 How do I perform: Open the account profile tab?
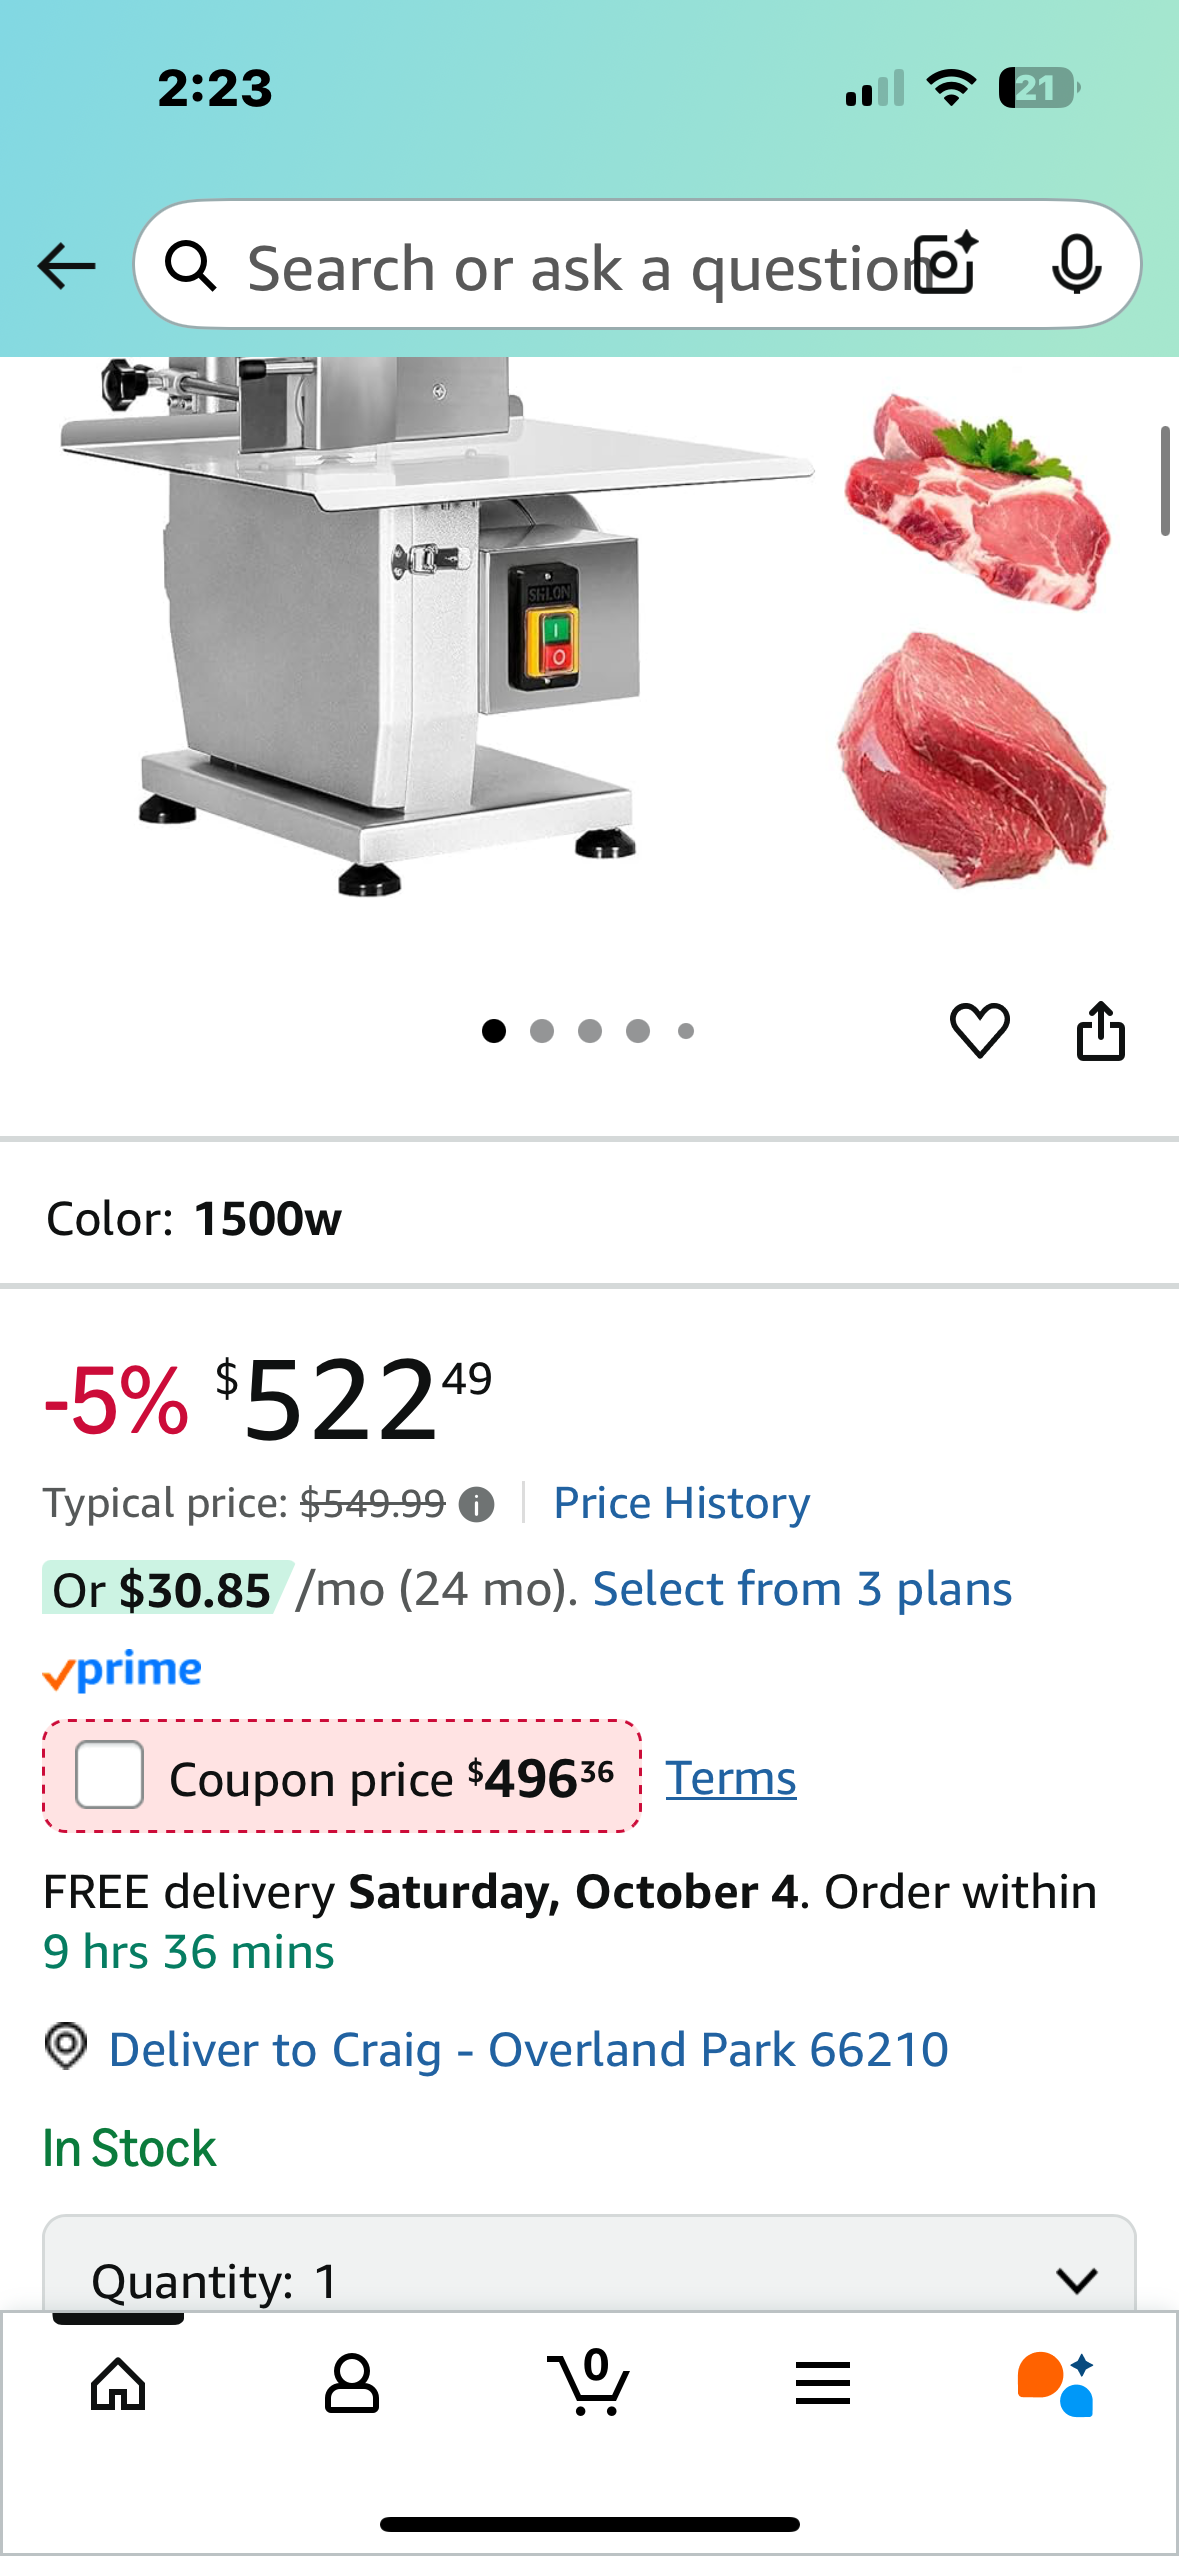click(352, 2384)
